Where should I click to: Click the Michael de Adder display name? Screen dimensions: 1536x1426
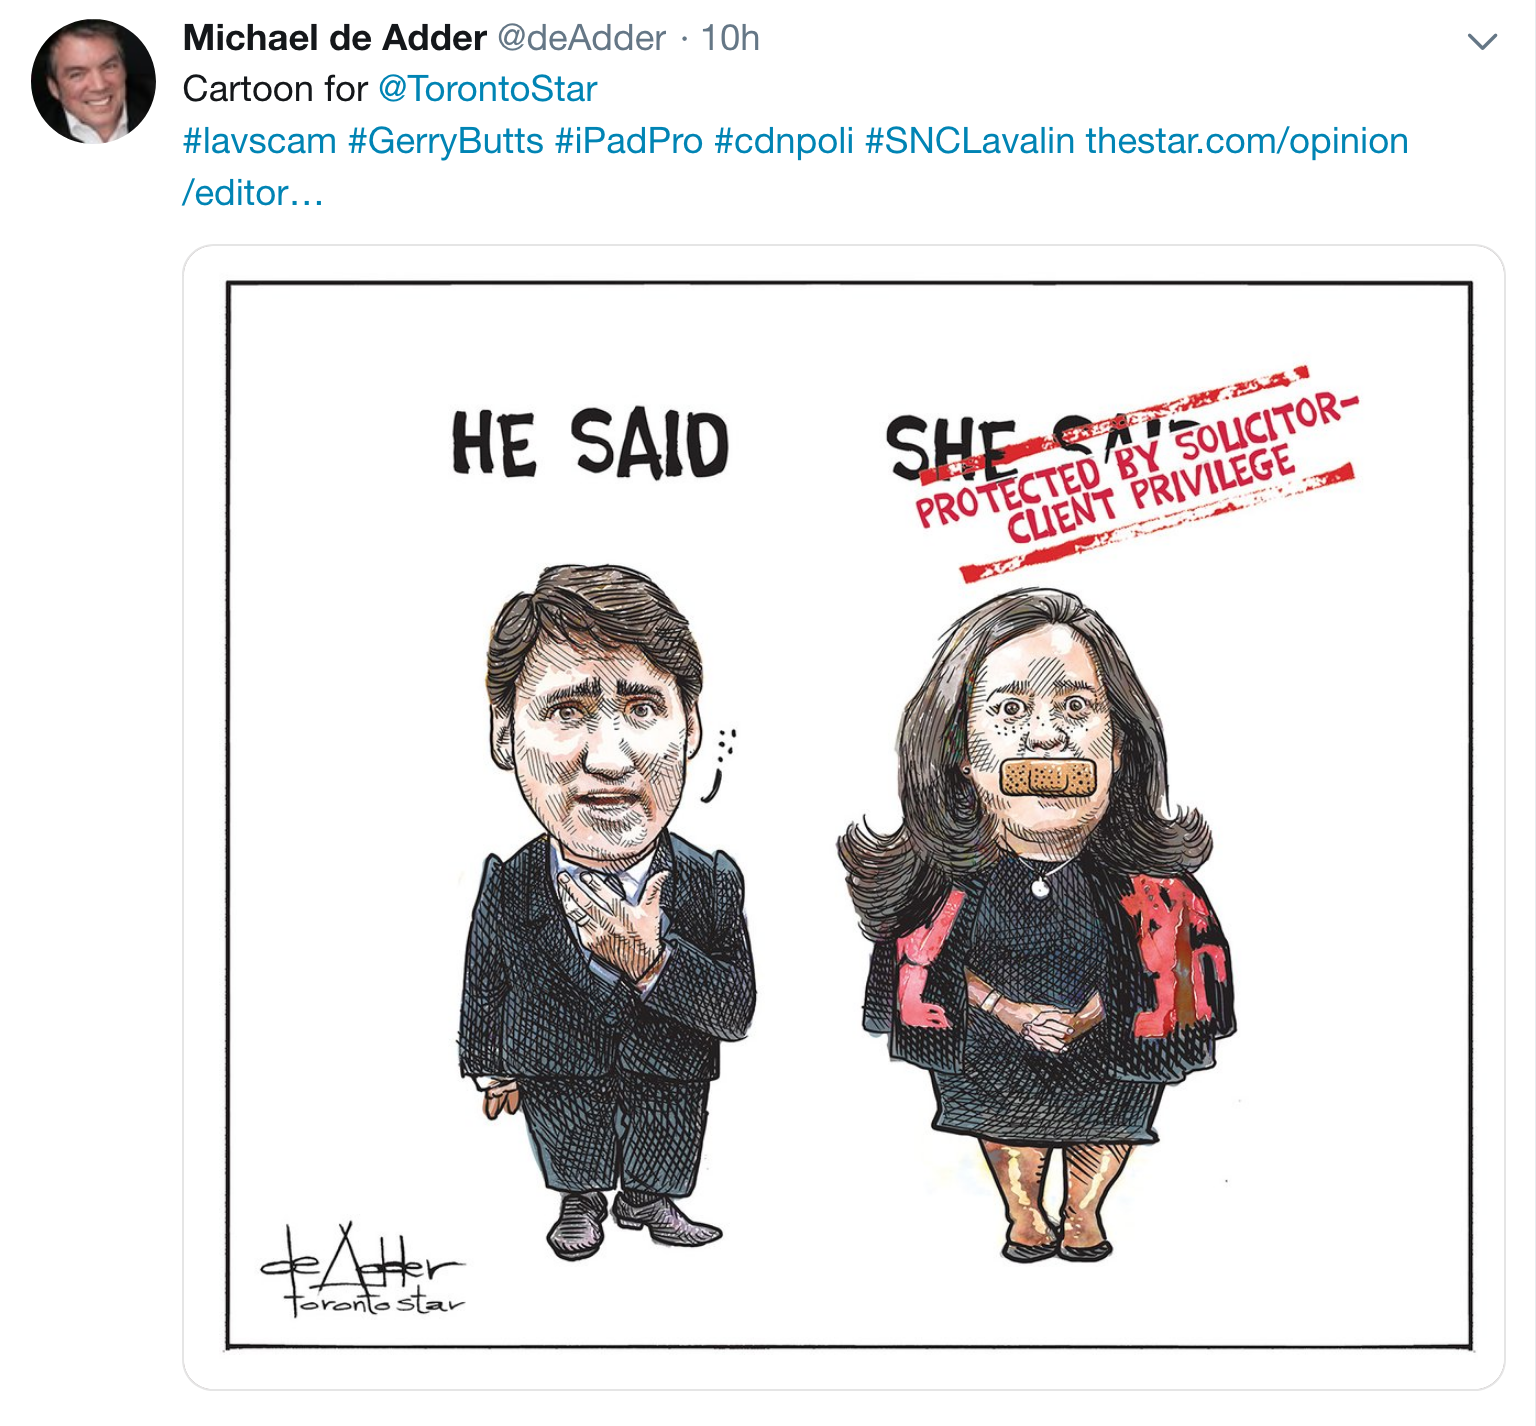coord(334,38)
